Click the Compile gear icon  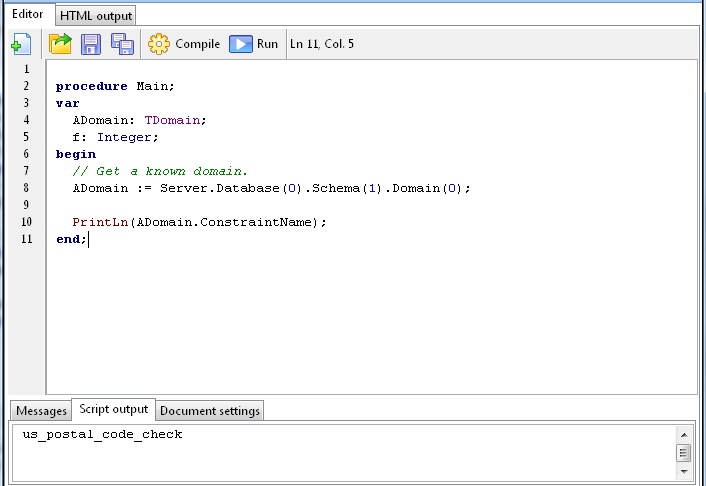coord(159,44)
